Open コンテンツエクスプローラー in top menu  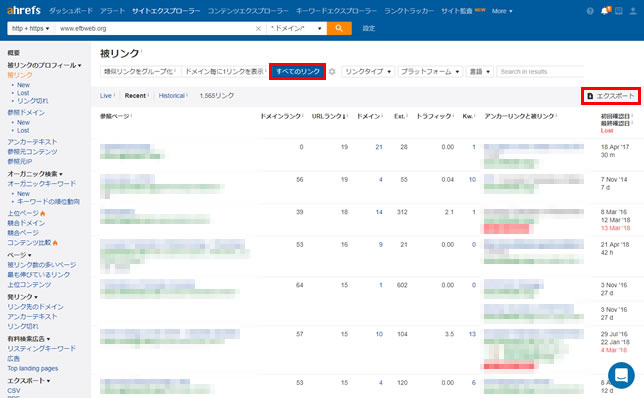tap(248, 11)
